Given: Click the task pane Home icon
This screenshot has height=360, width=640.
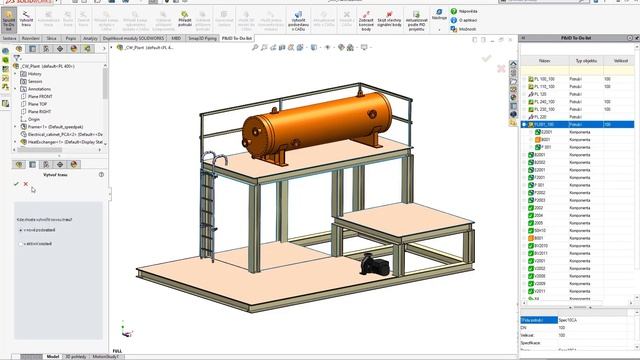Looking at the screenshot, I should [513, 64].
